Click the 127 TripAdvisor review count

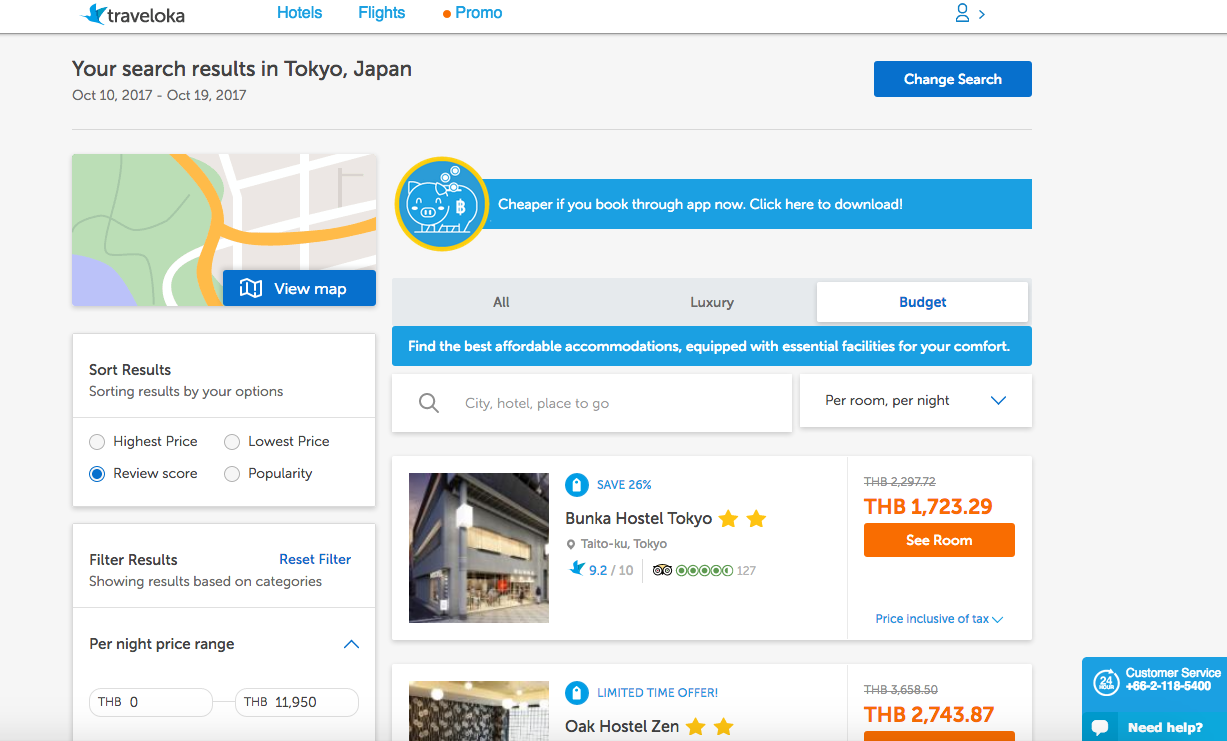pos(746,571)
